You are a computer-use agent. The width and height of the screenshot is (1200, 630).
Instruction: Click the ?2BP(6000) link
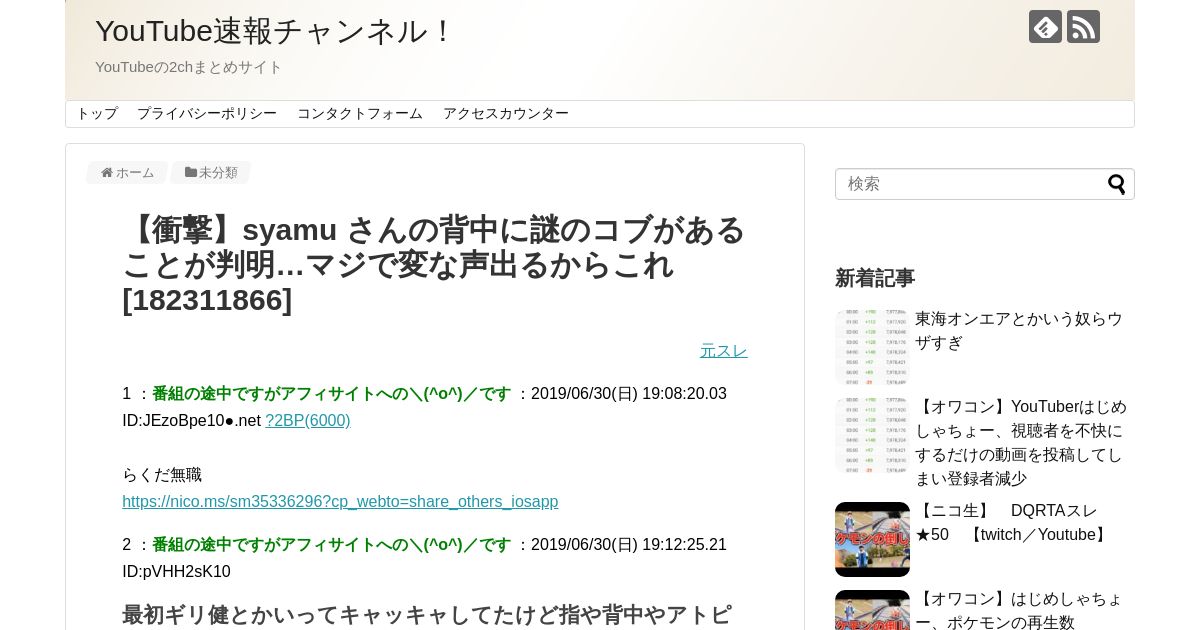click(308, 421)
